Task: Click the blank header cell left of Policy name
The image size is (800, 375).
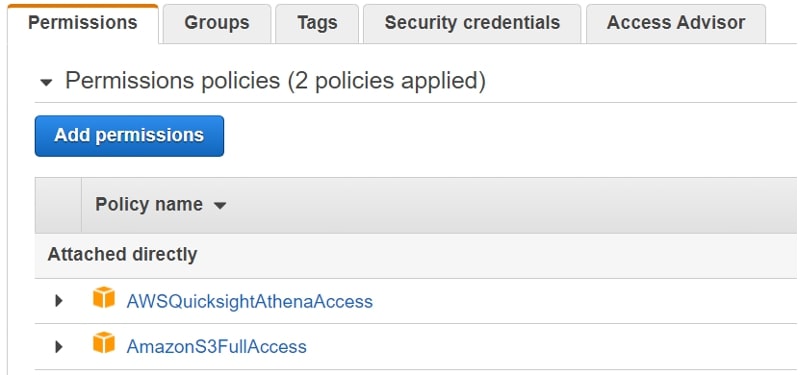Action: [58, 205]
